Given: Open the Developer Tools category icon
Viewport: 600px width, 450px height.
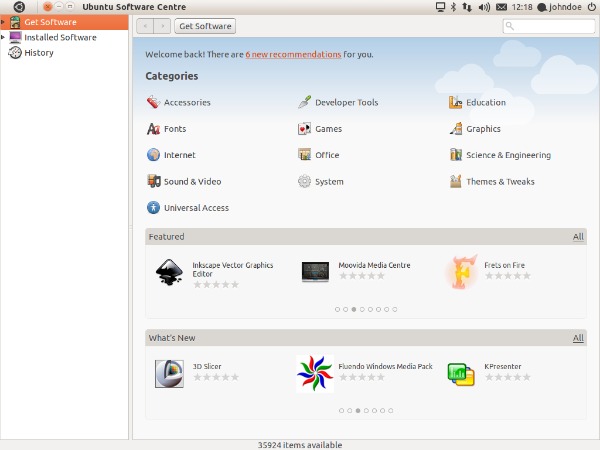Looking at the screenshot, I should coord(304,102).
